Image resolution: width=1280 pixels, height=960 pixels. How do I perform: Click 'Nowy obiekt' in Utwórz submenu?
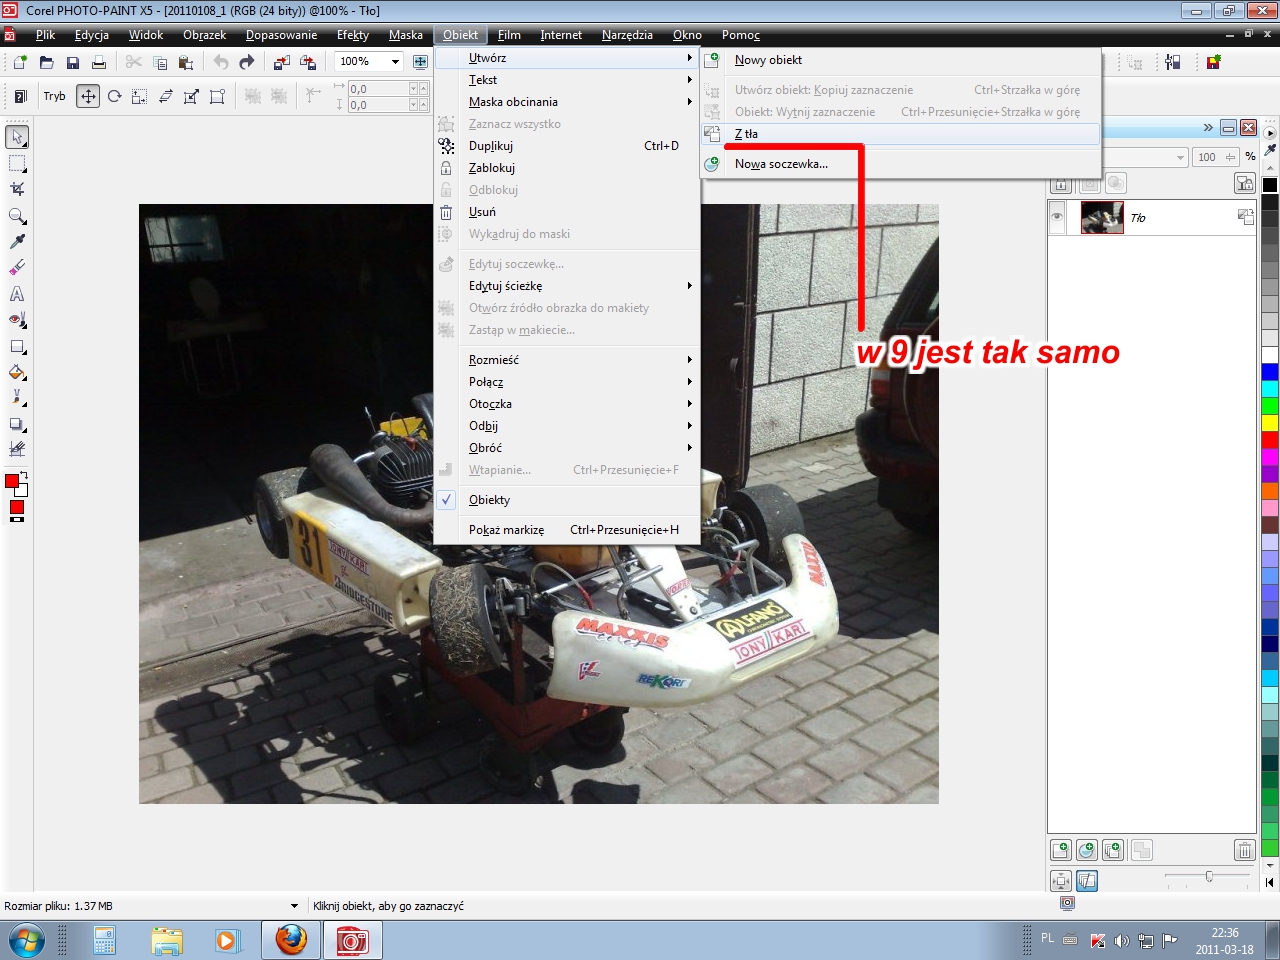(768, 60)
